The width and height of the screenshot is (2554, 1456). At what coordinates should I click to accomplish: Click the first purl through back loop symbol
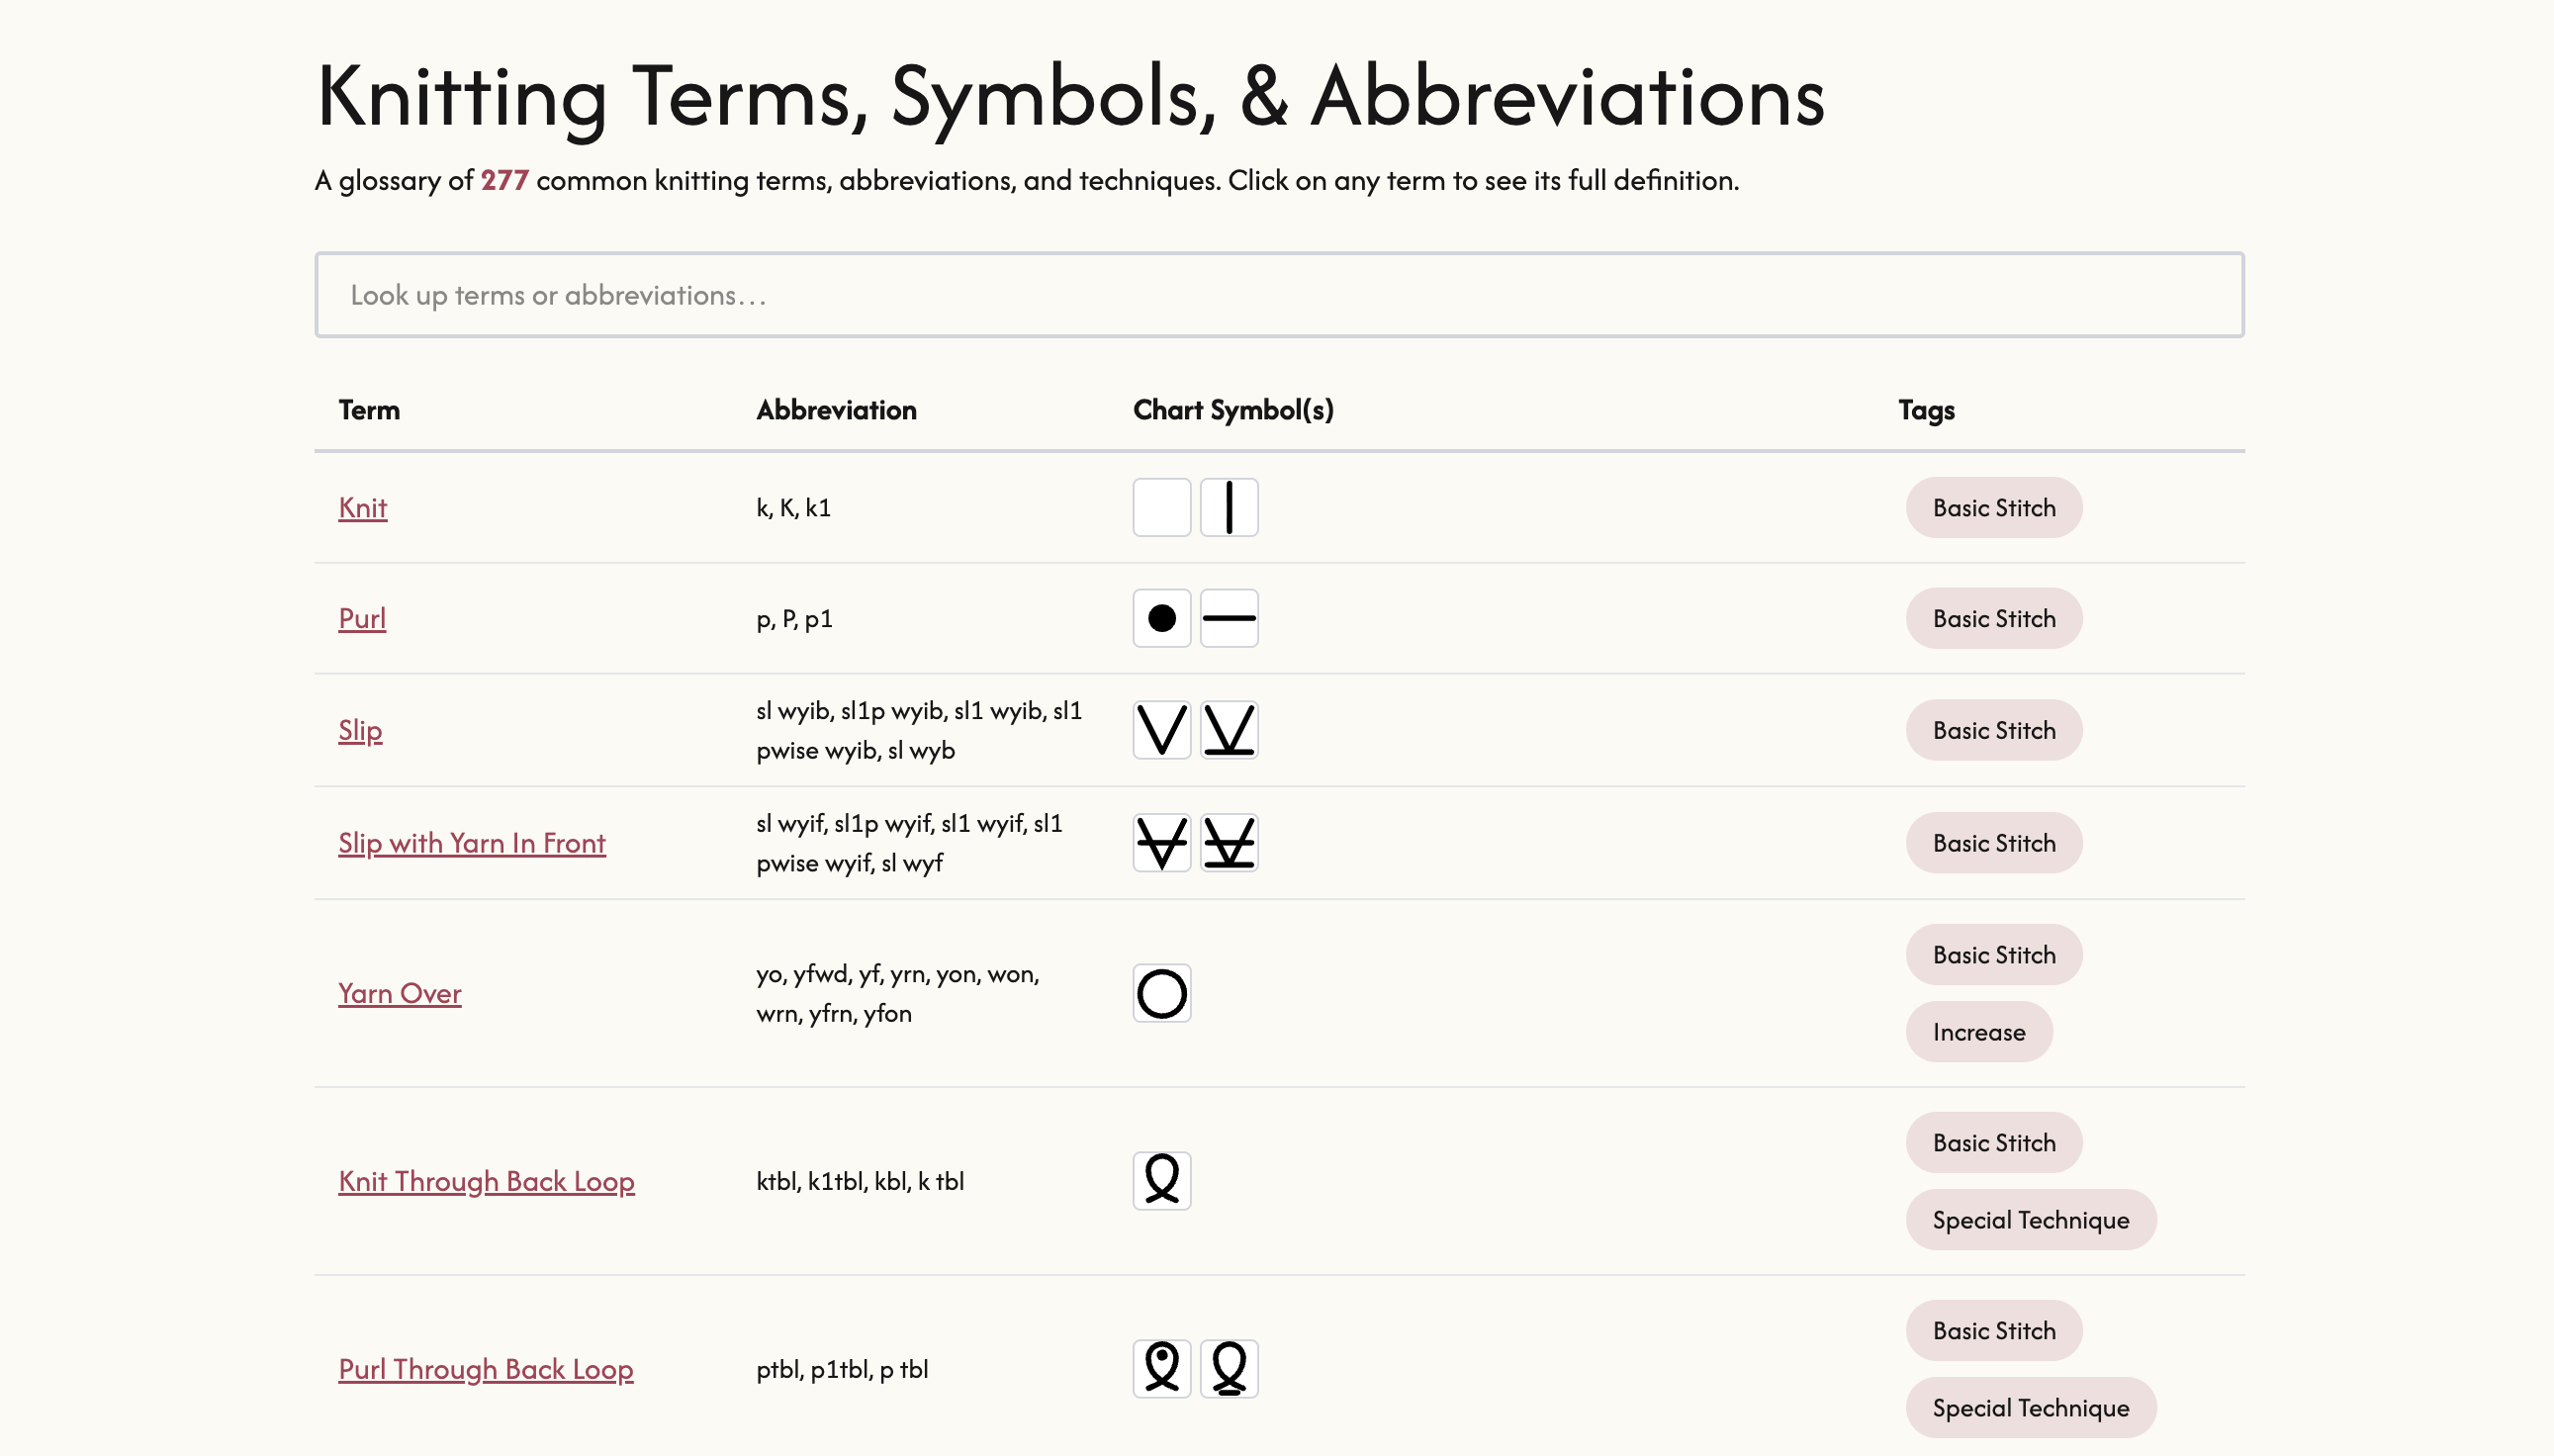pyautogui.click(x=1160, y=1367)
